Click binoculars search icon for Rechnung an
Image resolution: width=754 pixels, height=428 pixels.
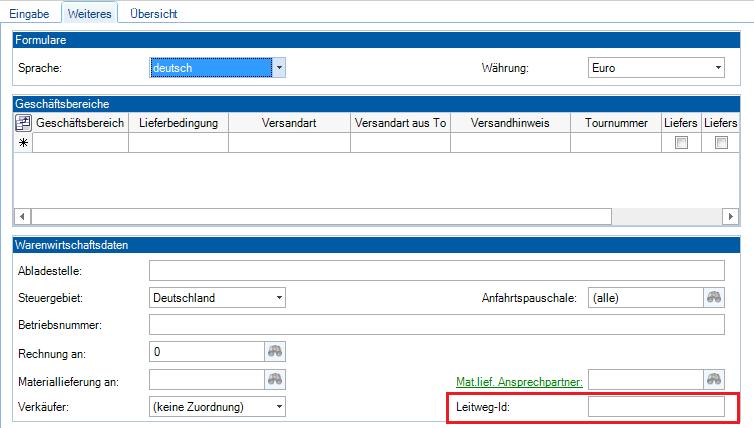click(x=275, y=351)
